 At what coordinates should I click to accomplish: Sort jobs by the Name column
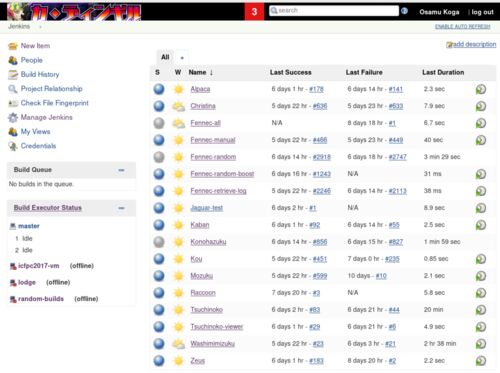point(197,72)
